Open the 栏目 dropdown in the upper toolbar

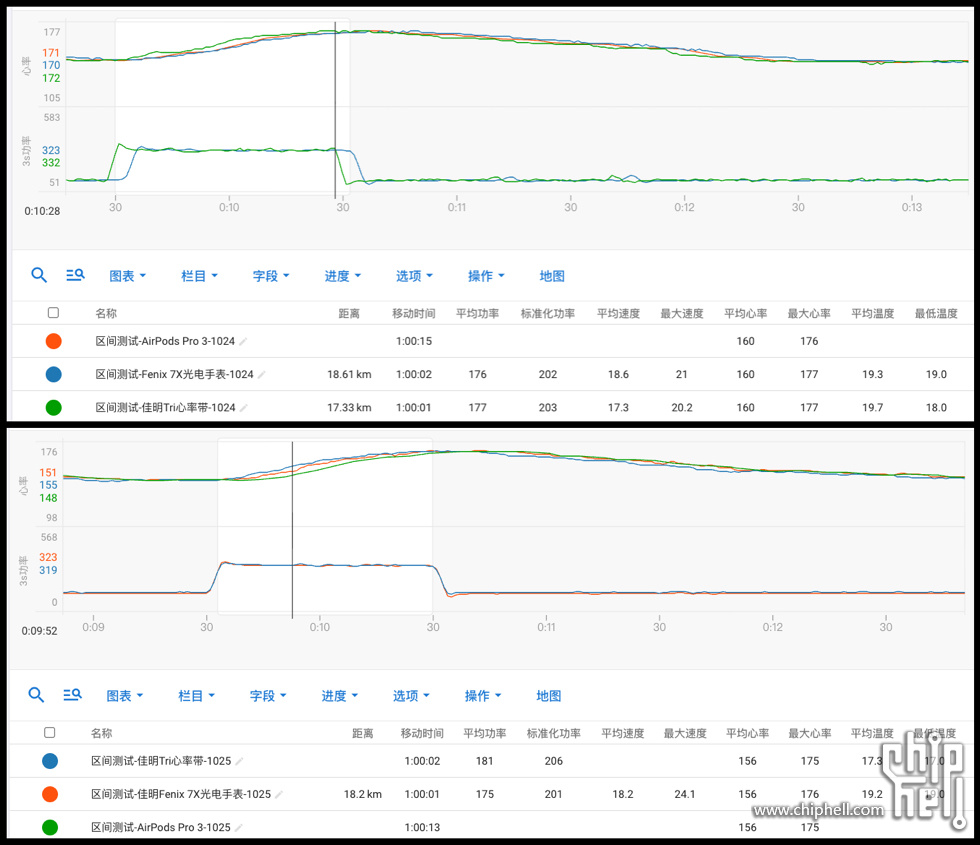point(199,276)
